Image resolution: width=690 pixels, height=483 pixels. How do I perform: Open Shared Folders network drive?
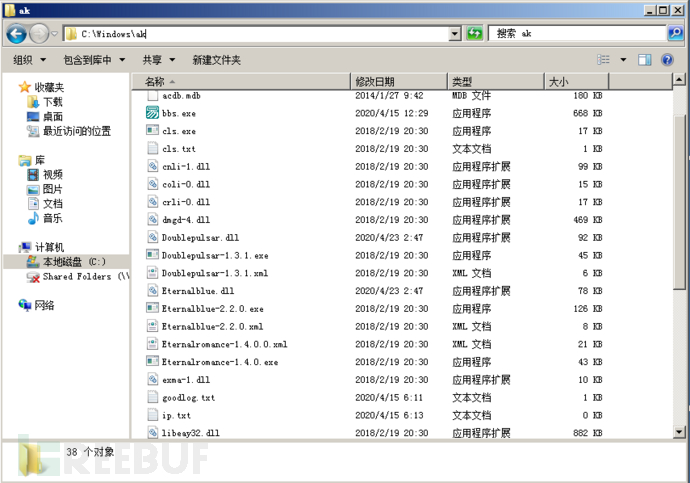(86, 276)
